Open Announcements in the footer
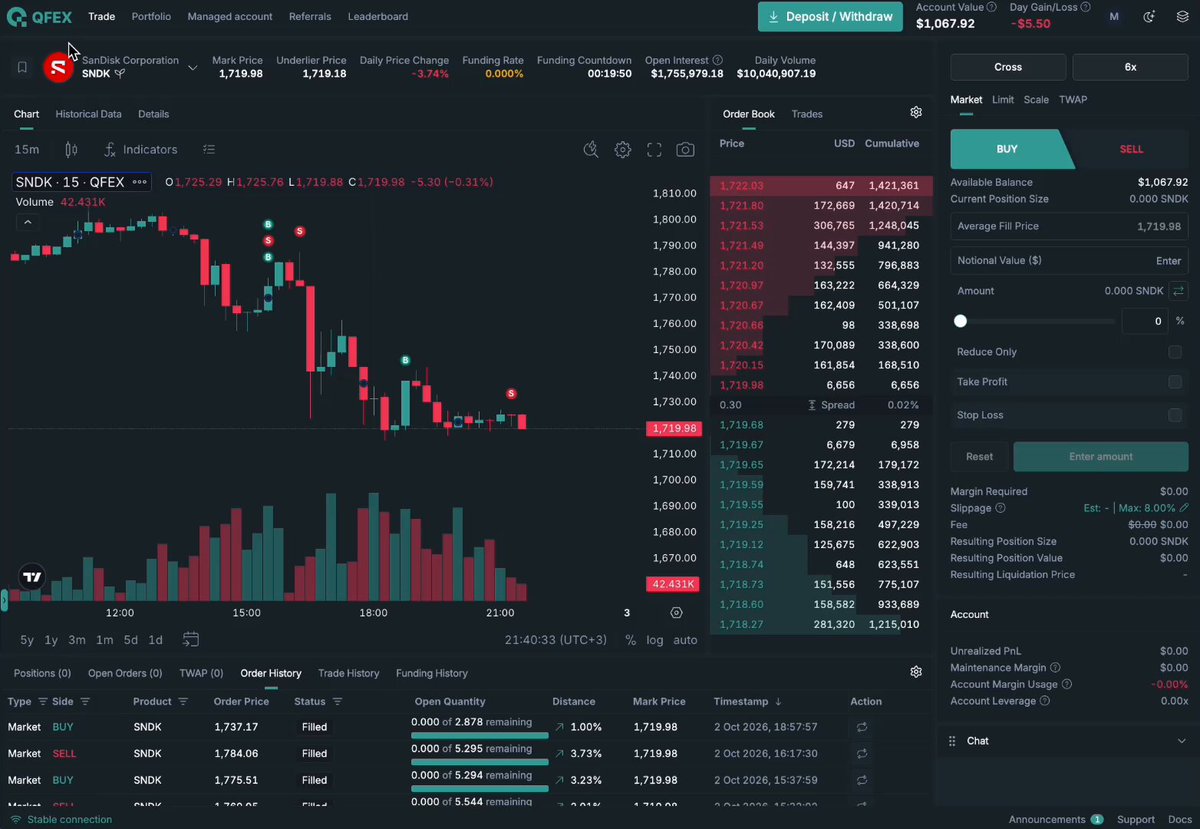The height and width of the screenshot is (829, 1200). pyautogui.click(x=1055, y=819)
